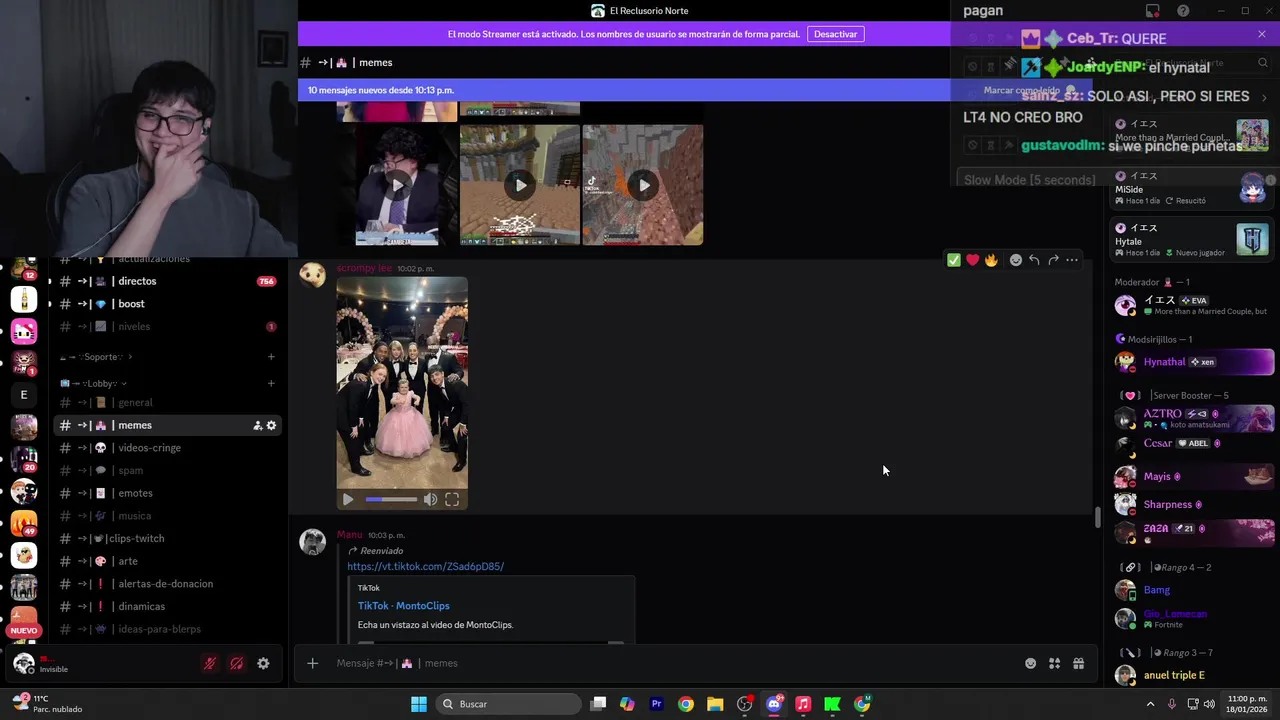Open AZTRO member in the list
This screenshot has width=1280, height=720.
(x=1194, y=418)
